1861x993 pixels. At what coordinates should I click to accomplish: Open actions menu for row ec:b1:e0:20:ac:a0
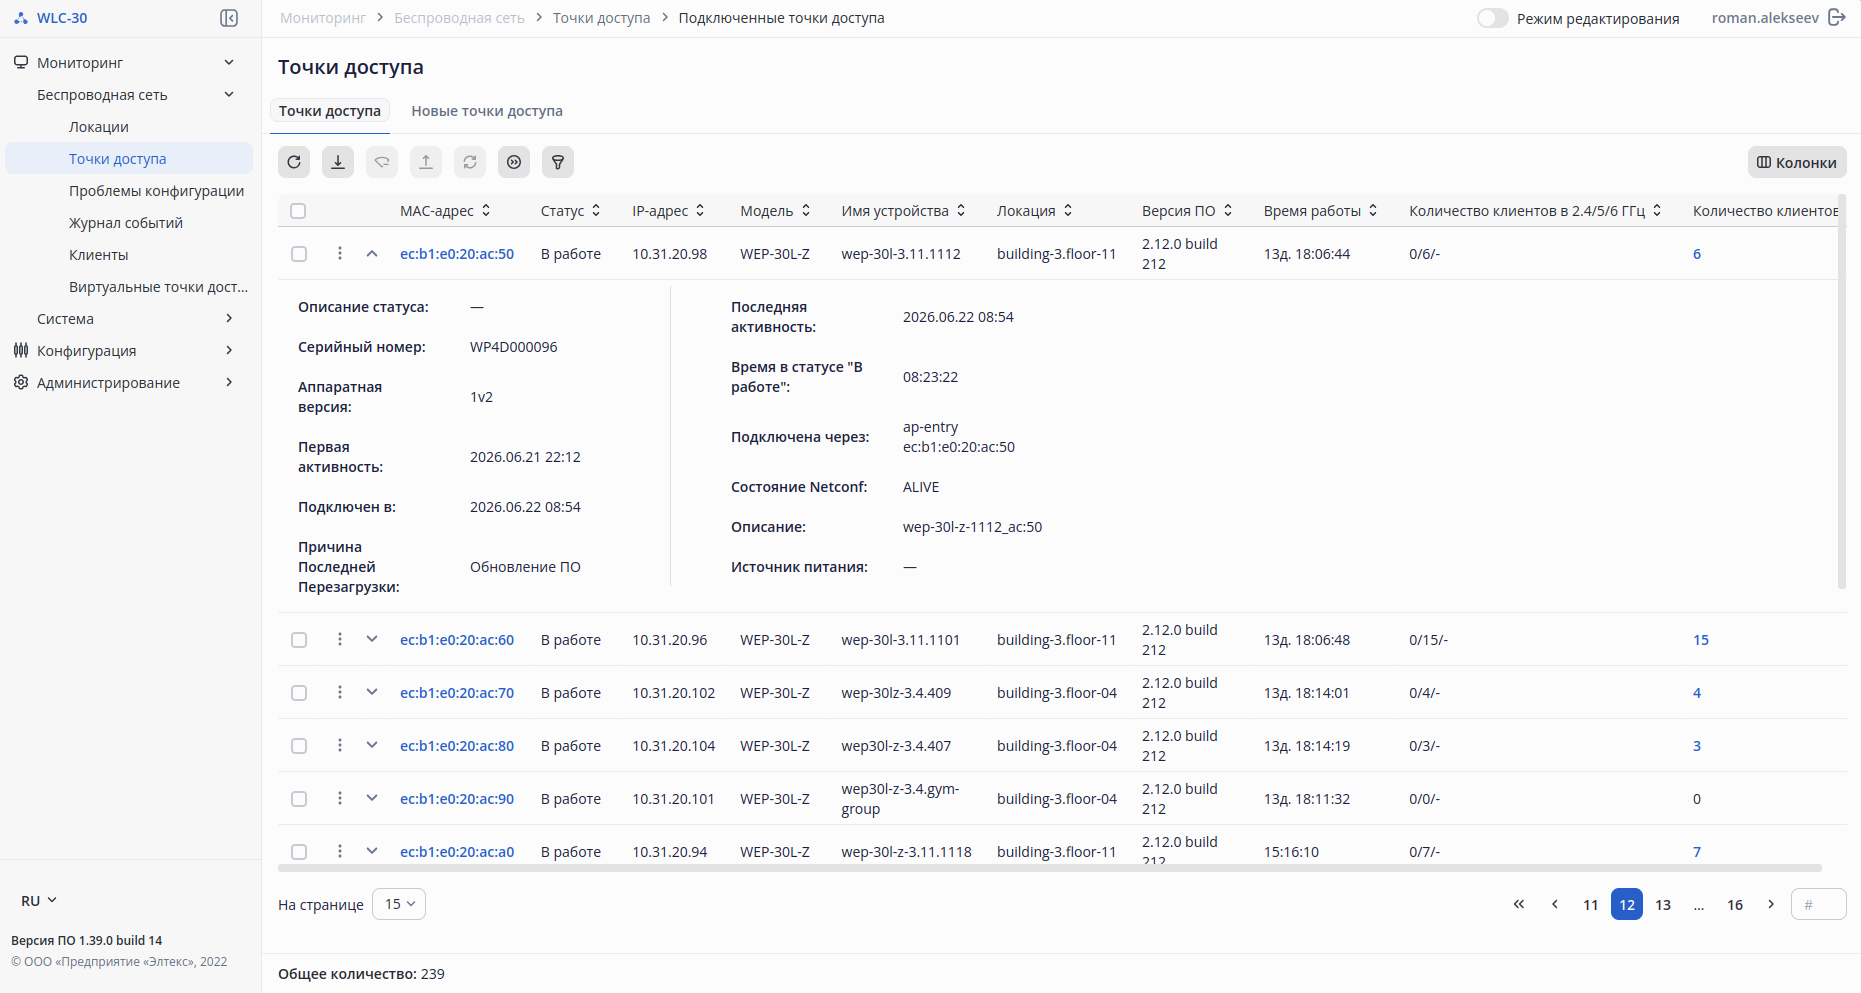pyautogui.click(x=340, y=851)
